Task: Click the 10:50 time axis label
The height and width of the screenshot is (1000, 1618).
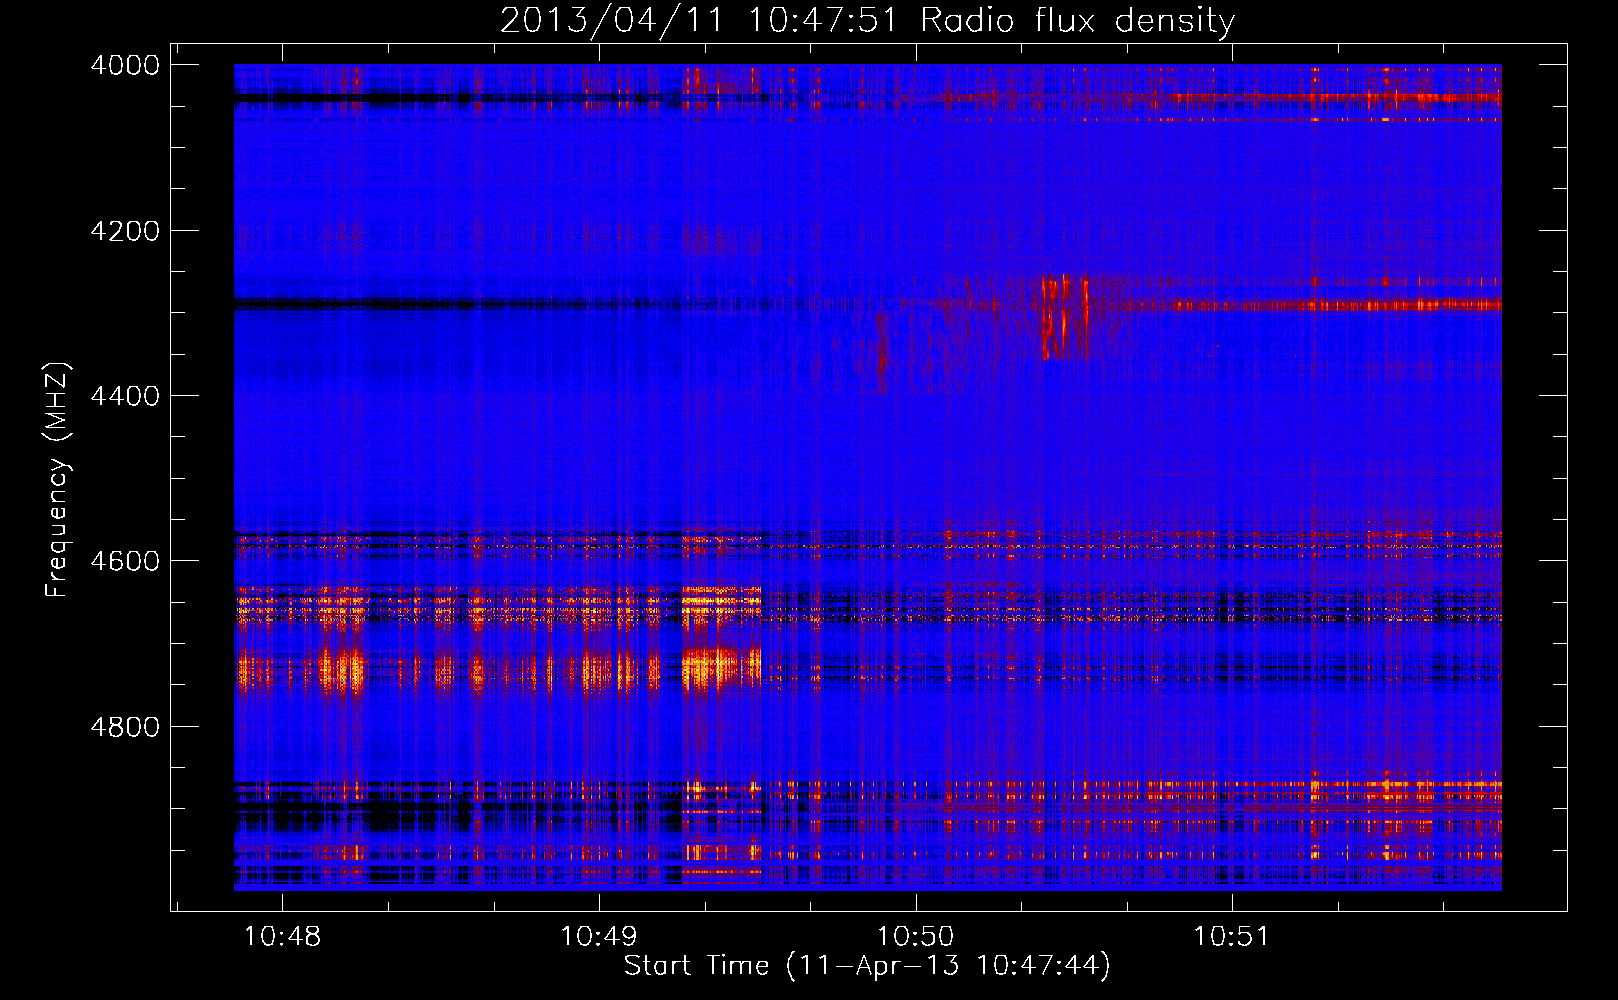Action: [915, 937]
